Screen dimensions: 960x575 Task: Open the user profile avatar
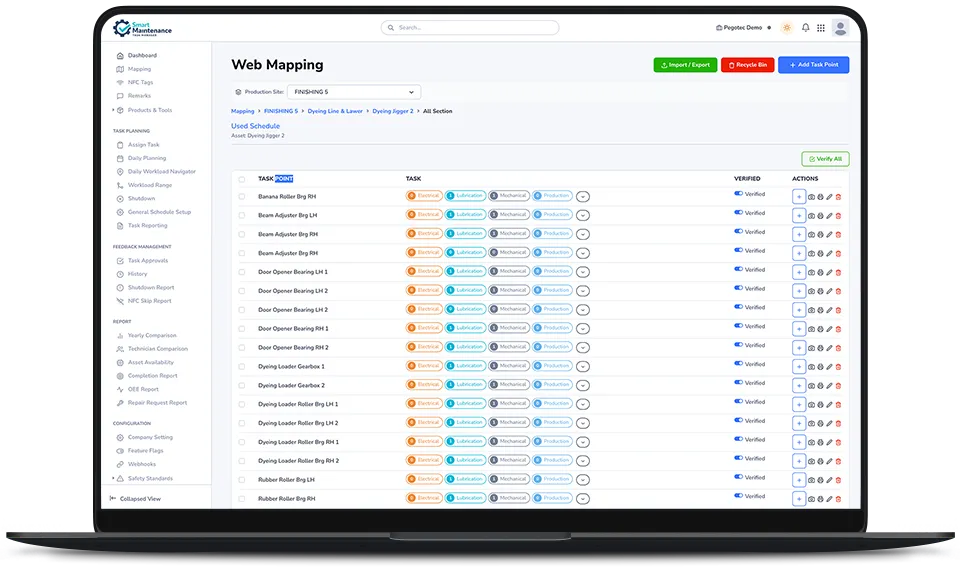[841, 28]
